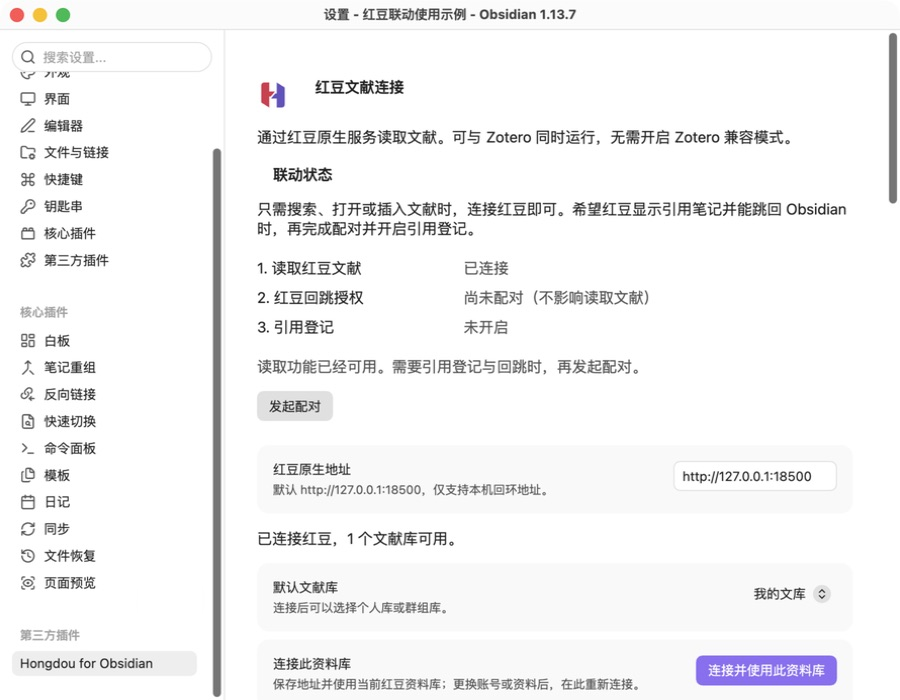The height and width of the screenshot is (700, 900).
Task: Click the 发起配对 button
Action: [294, 406]
